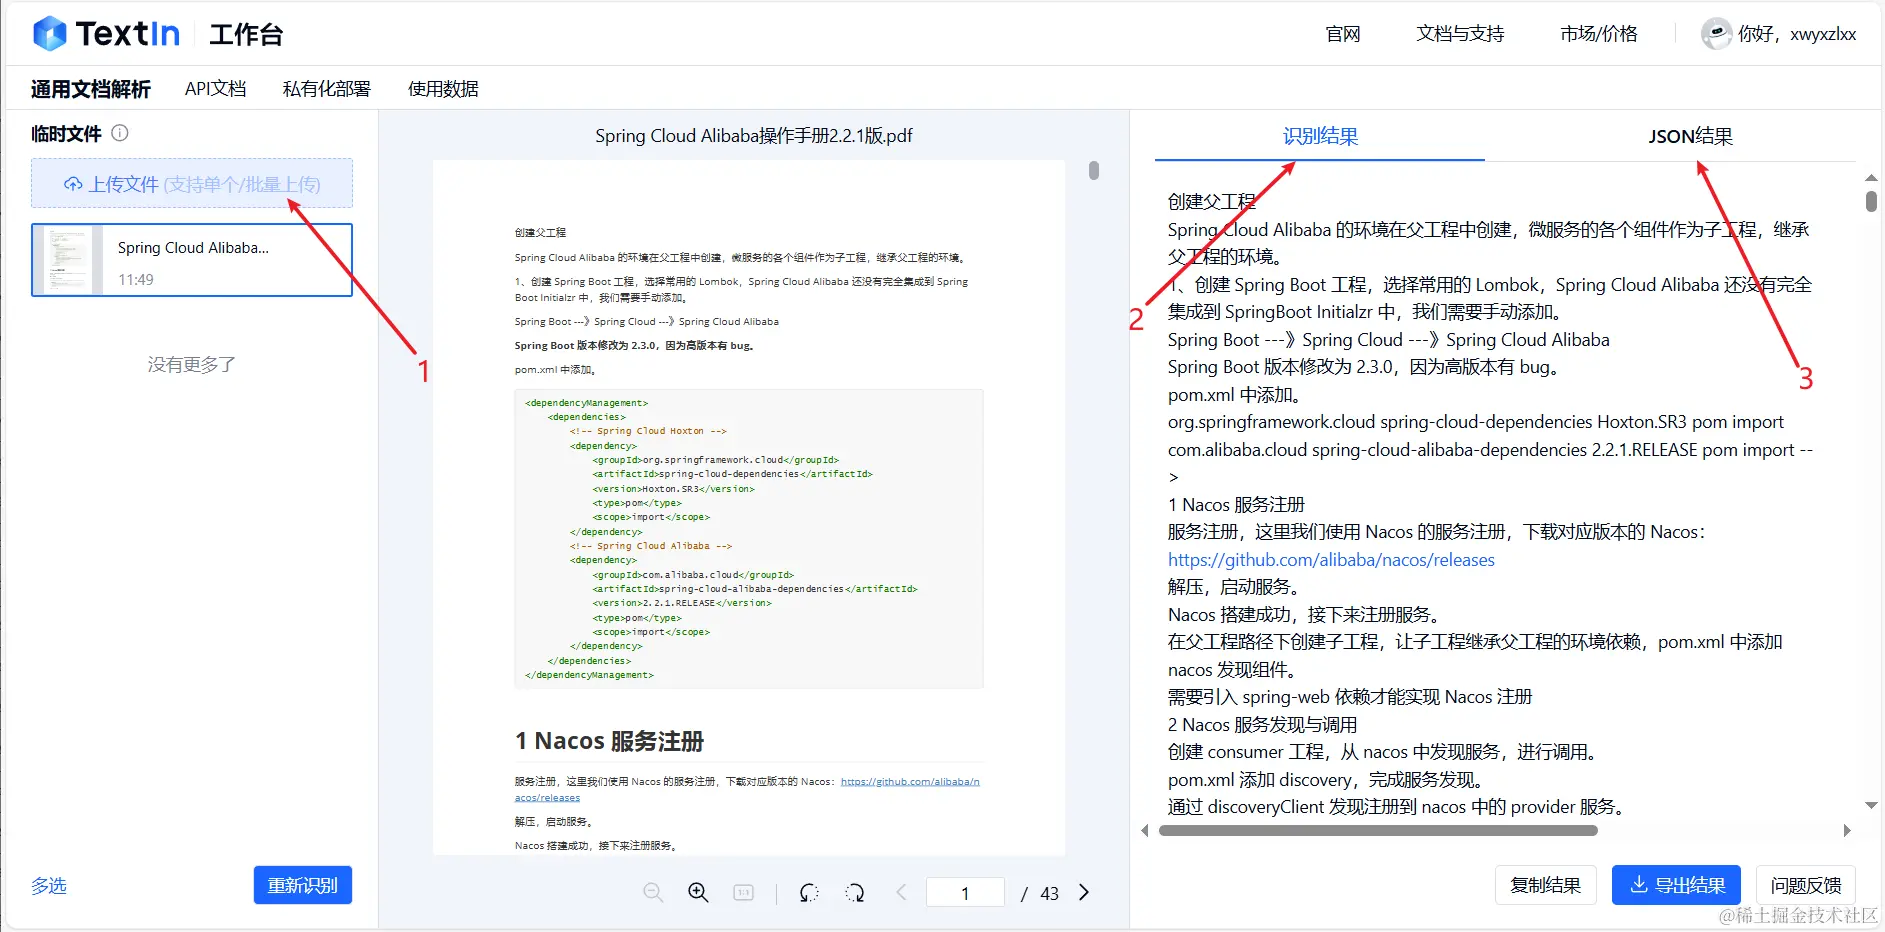Click '2 Nacos 服务发现与调用' result line

tap(1262, 725)
